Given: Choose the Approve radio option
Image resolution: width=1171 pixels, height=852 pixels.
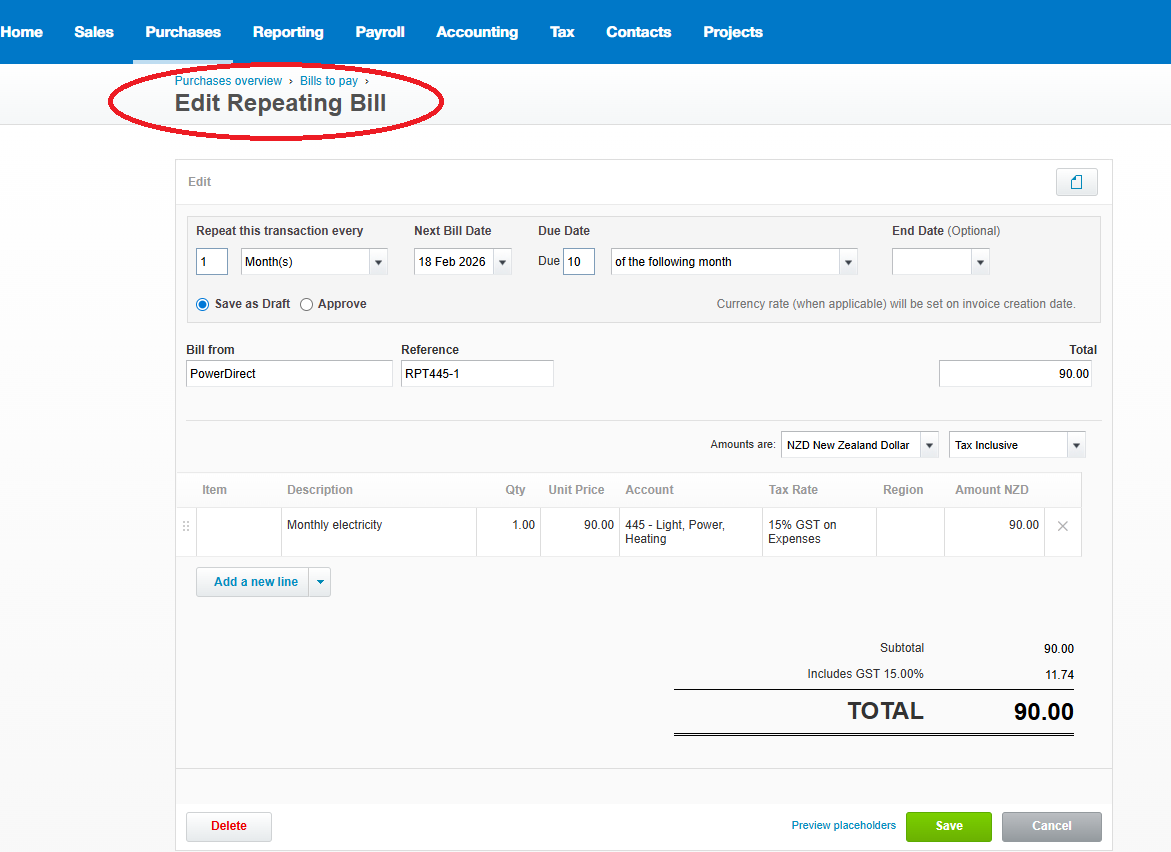Looking at the screenshot, I should 307,304.
